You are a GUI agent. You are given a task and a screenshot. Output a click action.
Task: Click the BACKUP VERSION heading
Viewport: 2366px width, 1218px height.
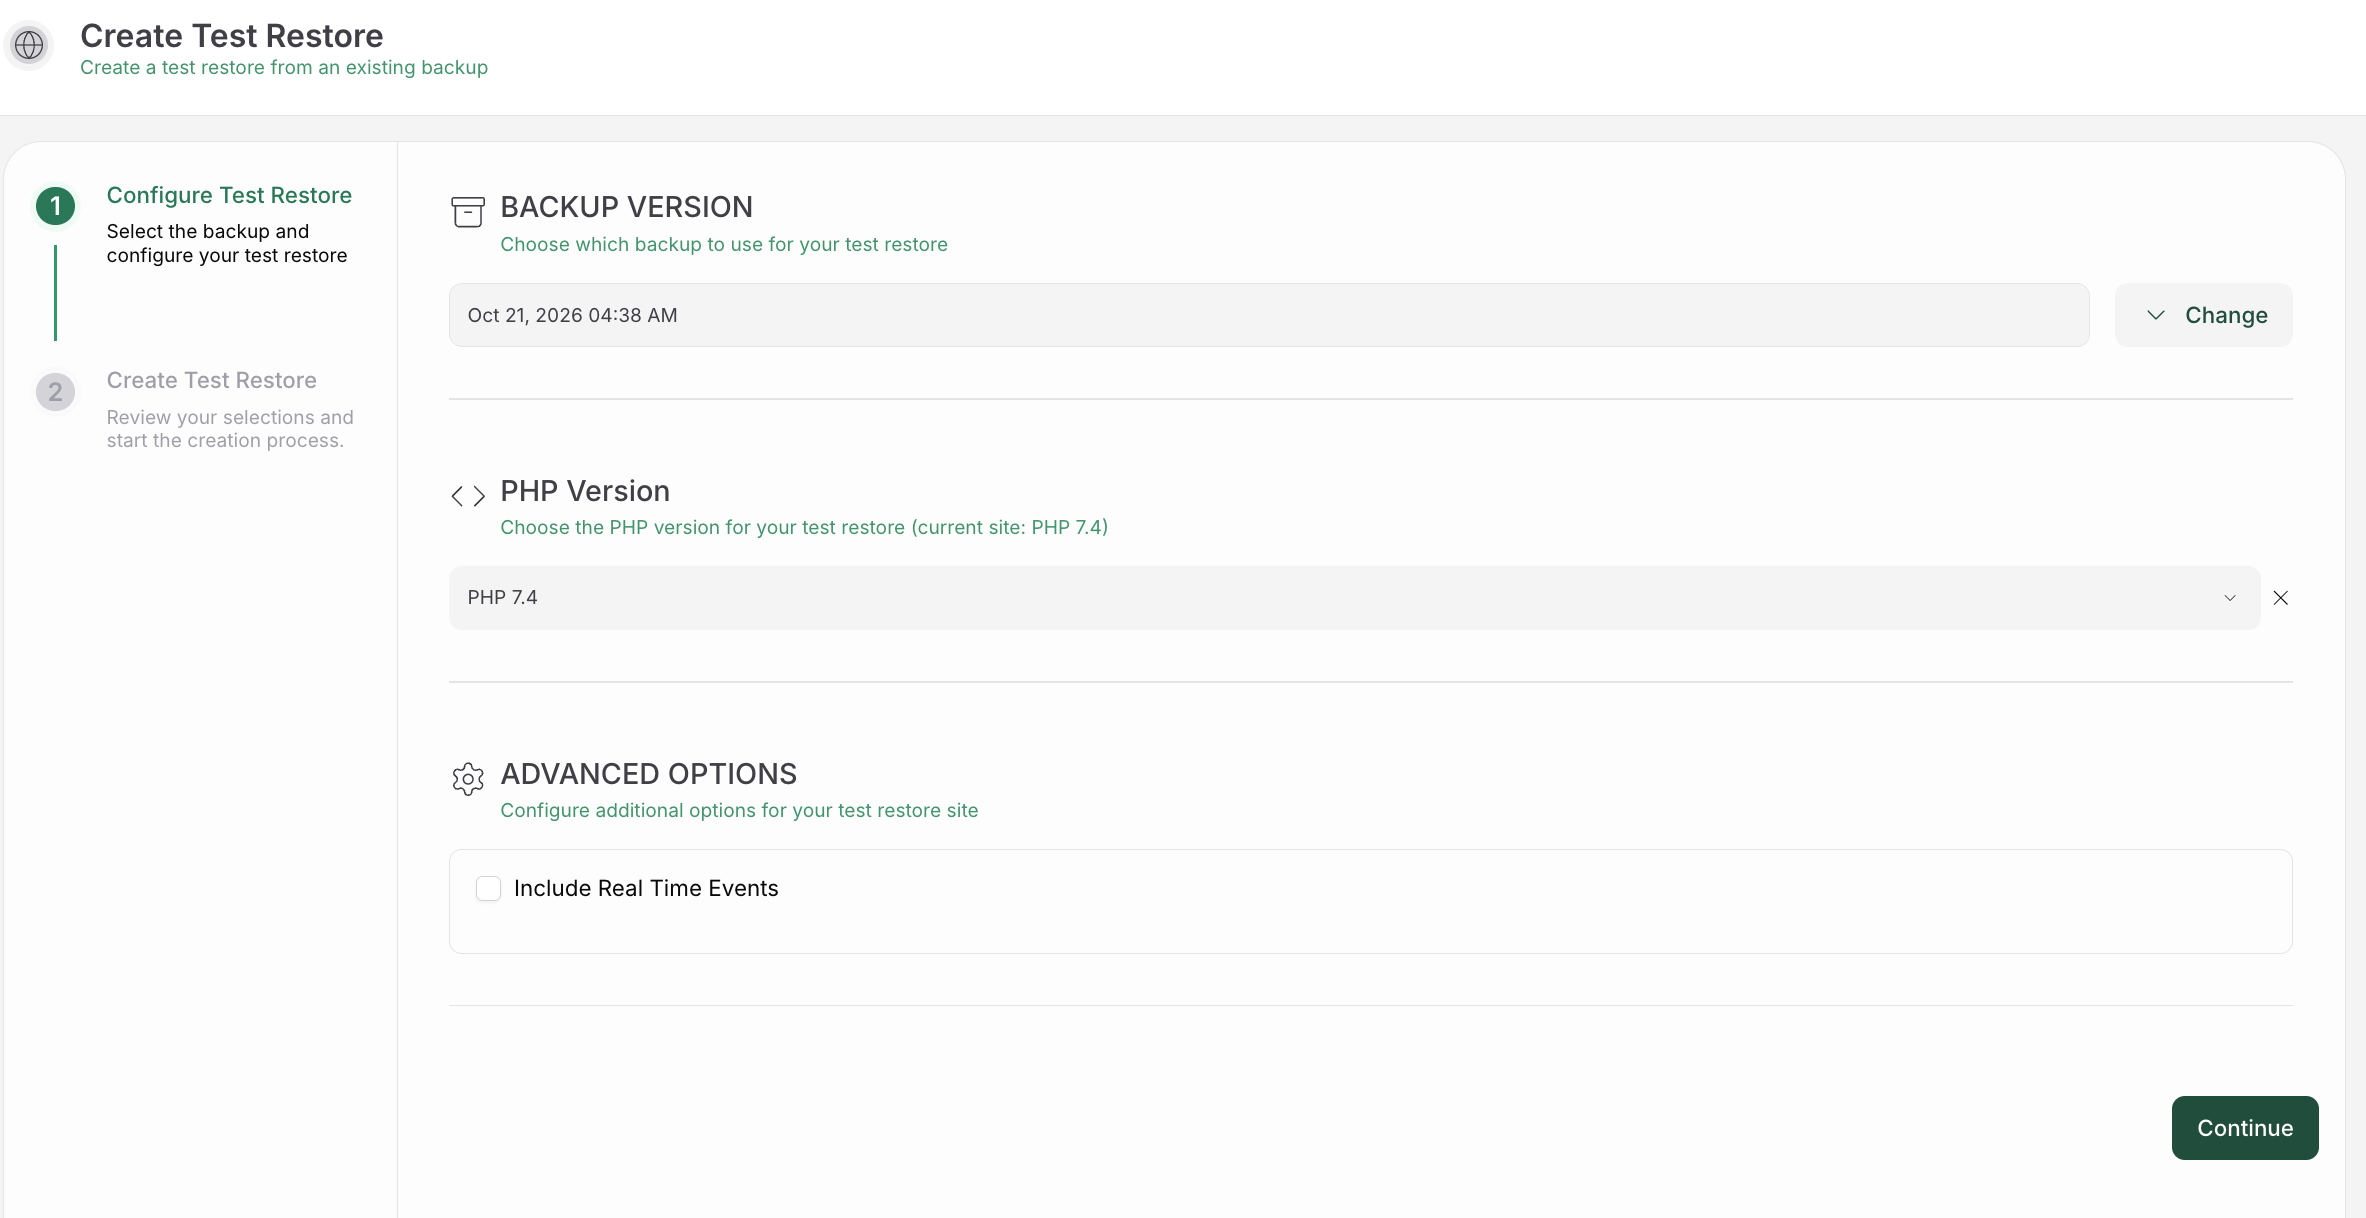pos(627,207)
